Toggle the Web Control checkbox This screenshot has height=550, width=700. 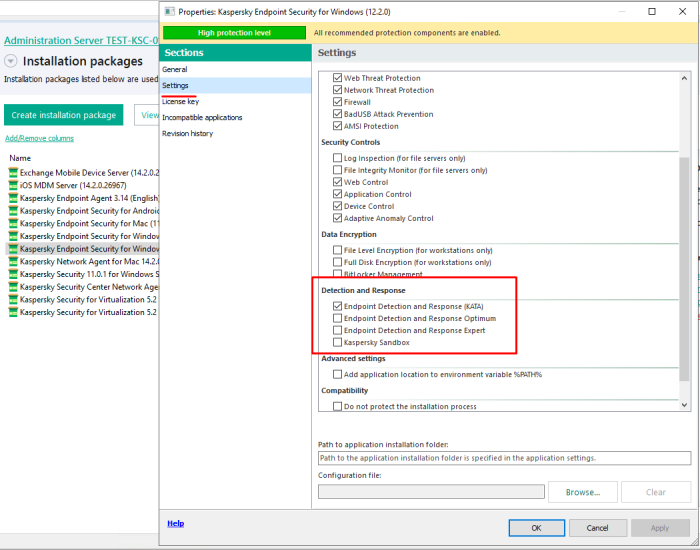click(x=338, y=182)
